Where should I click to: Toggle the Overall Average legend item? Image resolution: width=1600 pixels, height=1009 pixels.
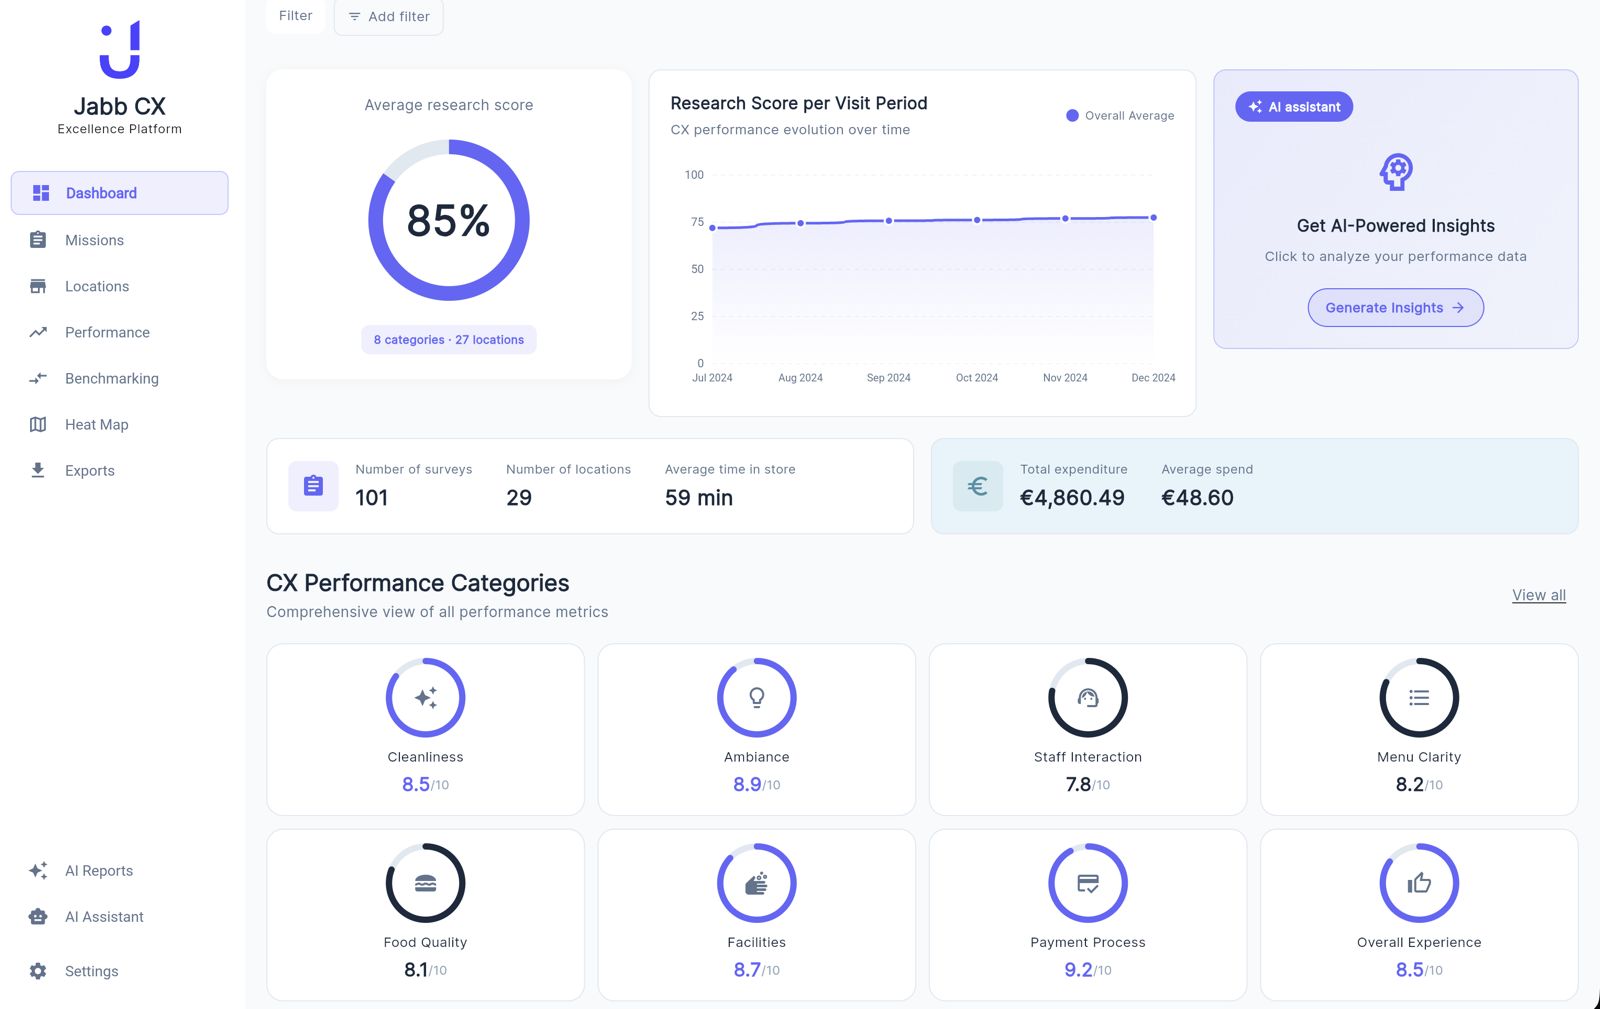coord(1120,116)
